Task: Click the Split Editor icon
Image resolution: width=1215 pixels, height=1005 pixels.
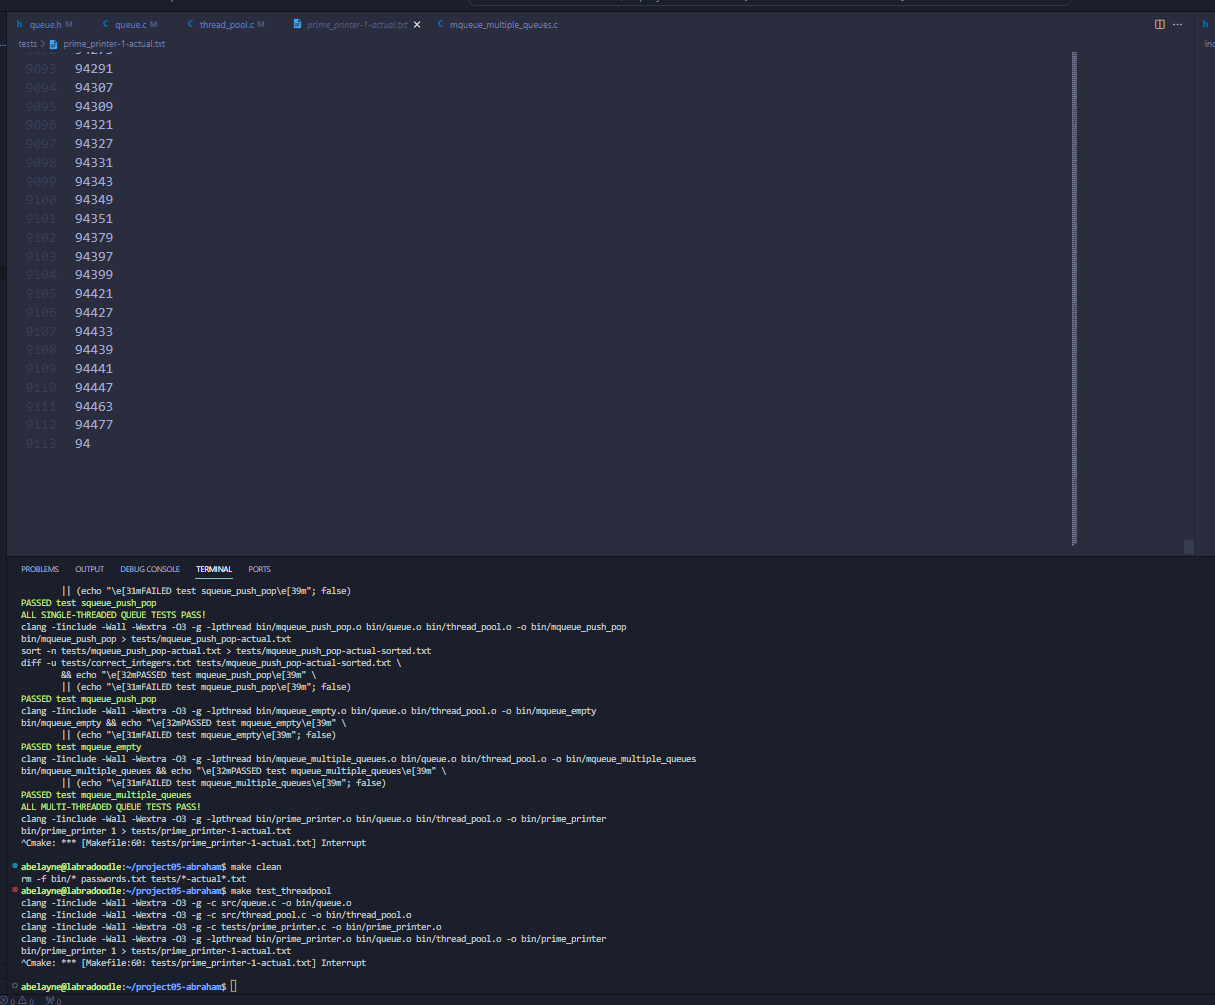Action: [x=1159, y=24]
